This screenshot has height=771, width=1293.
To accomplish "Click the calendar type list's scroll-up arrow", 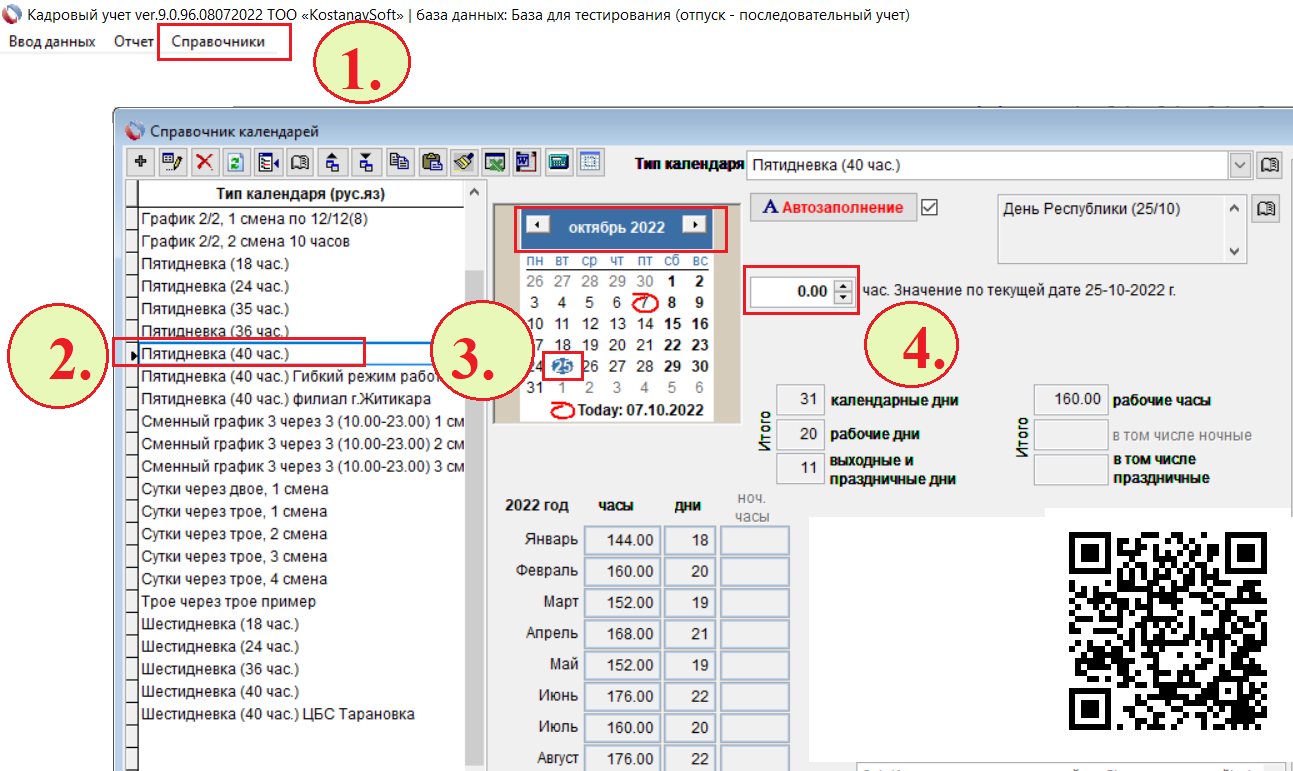I will [x=474, y=192].
